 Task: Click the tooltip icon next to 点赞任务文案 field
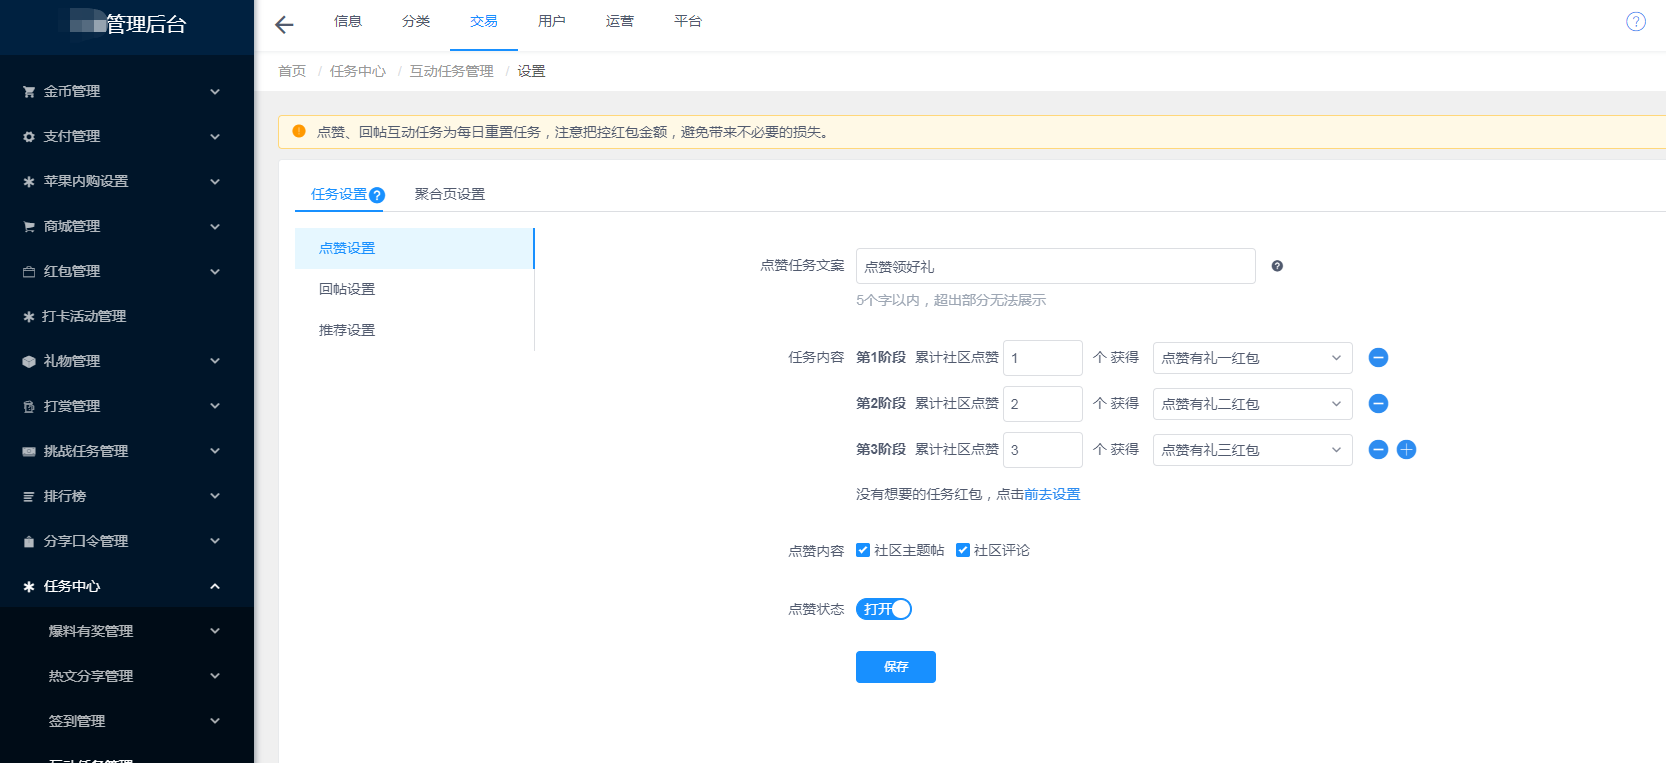pos(1277,266)
